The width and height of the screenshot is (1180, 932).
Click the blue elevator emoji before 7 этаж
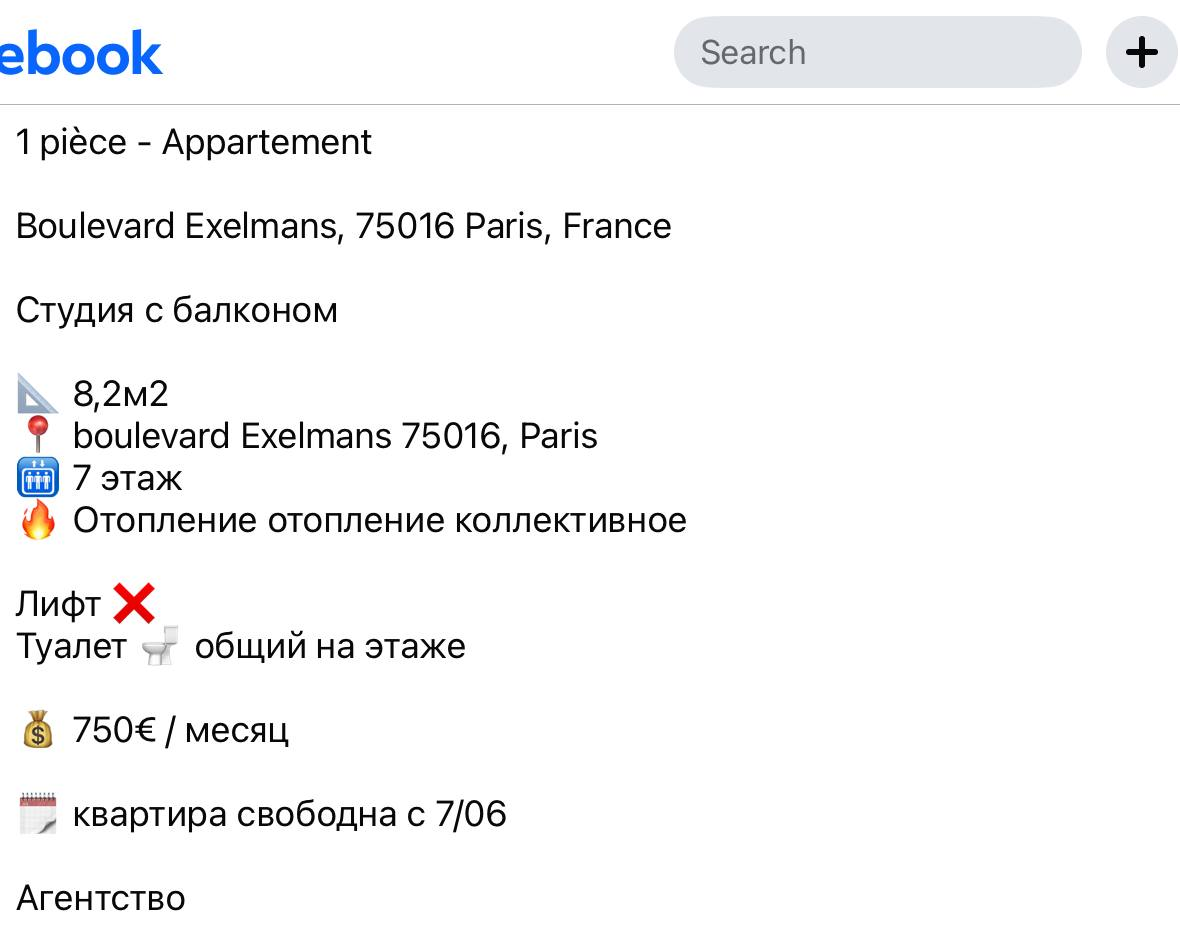[38, 478]
